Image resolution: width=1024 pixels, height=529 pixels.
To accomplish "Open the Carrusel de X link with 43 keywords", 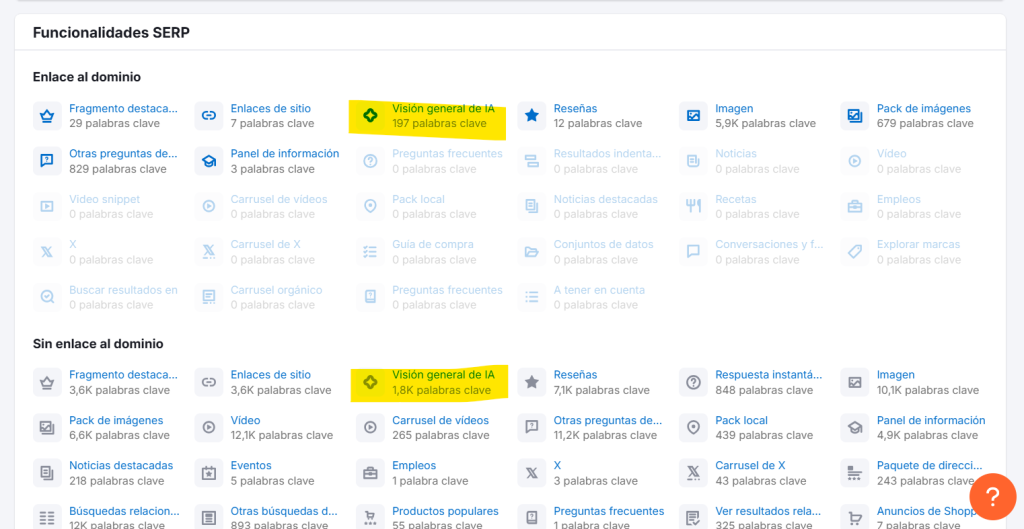I will (750, 465).
